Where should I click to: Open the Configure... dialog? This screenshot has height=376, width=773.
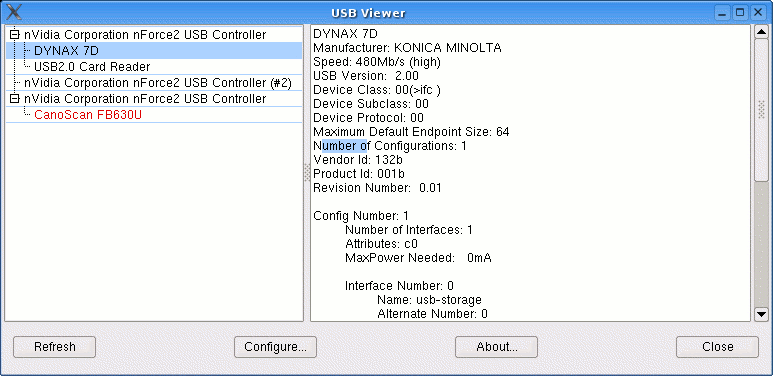pyautogui.click(x=276, y=347)
